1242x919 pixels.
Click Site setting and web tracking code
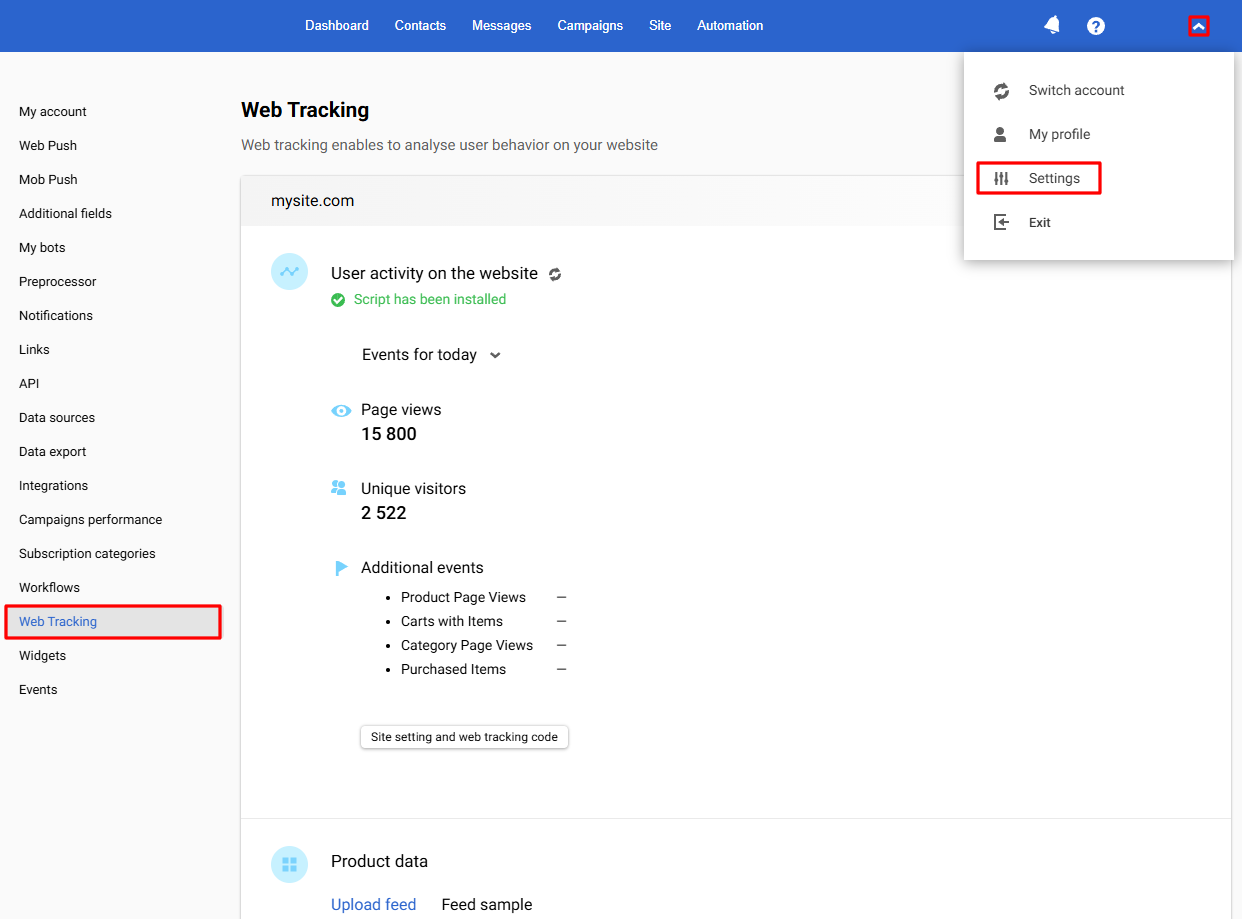464,737
